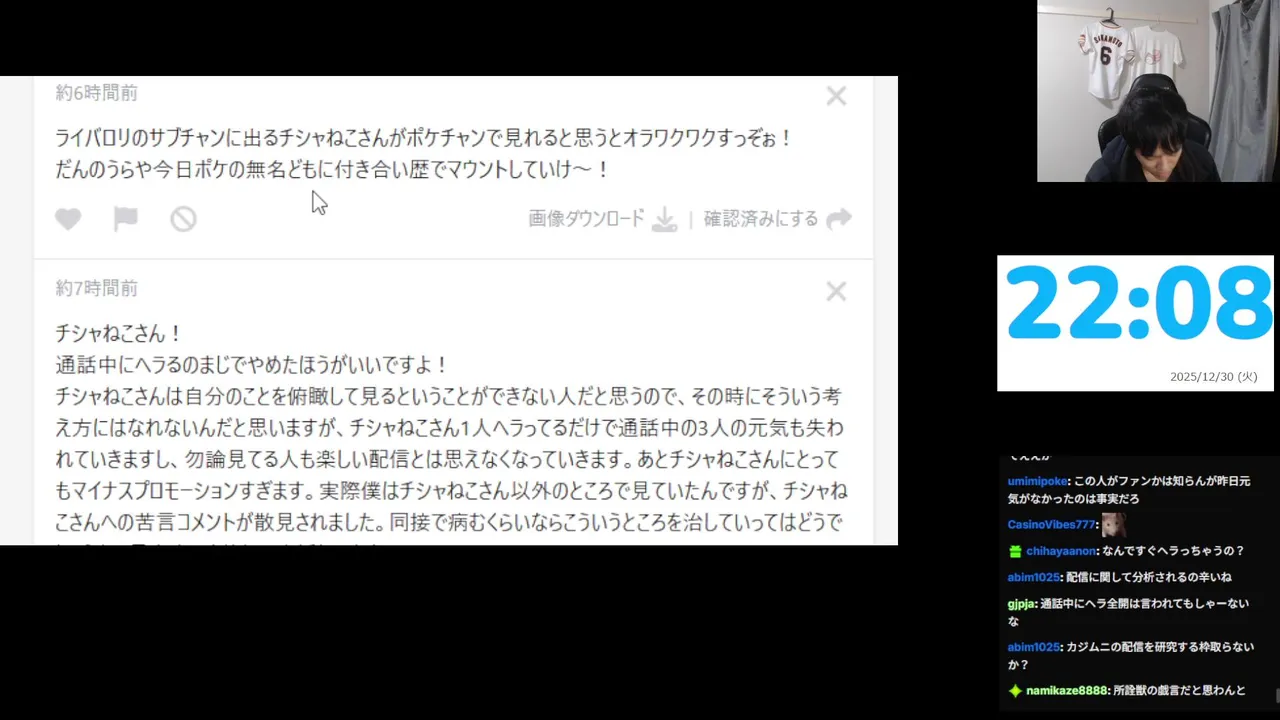Viewport: 1280px width, 720px height.
Task: Click the streamer webcam feed
Action: click(x=1158, y=91)
